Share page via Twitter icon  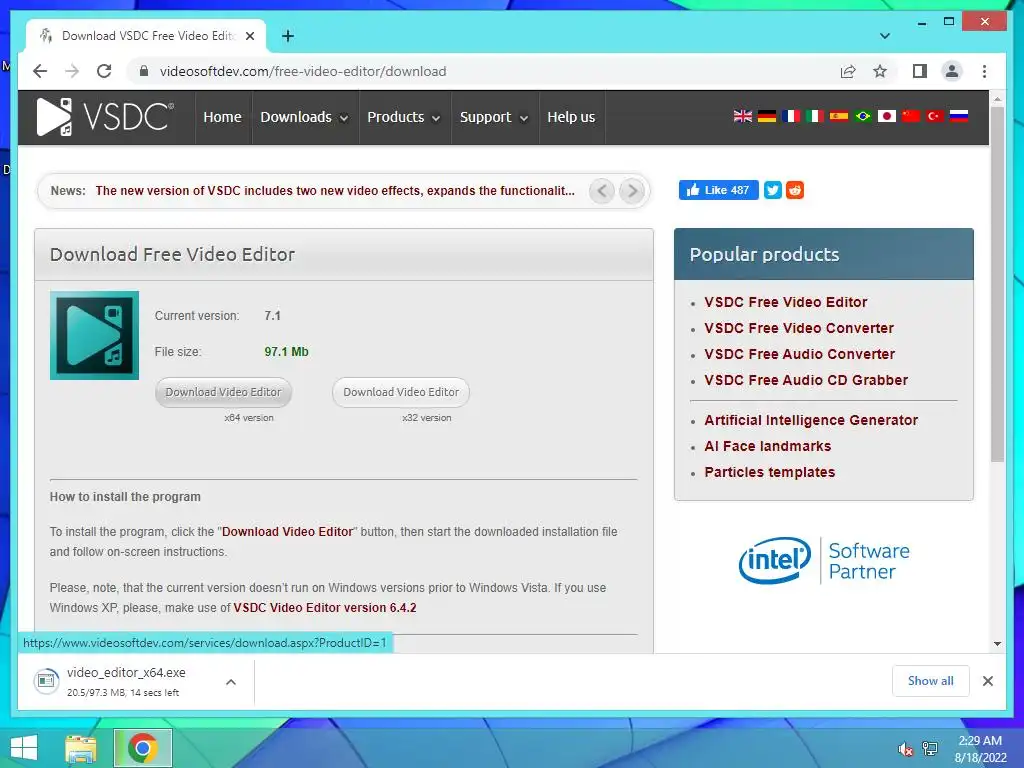point(773,190)
